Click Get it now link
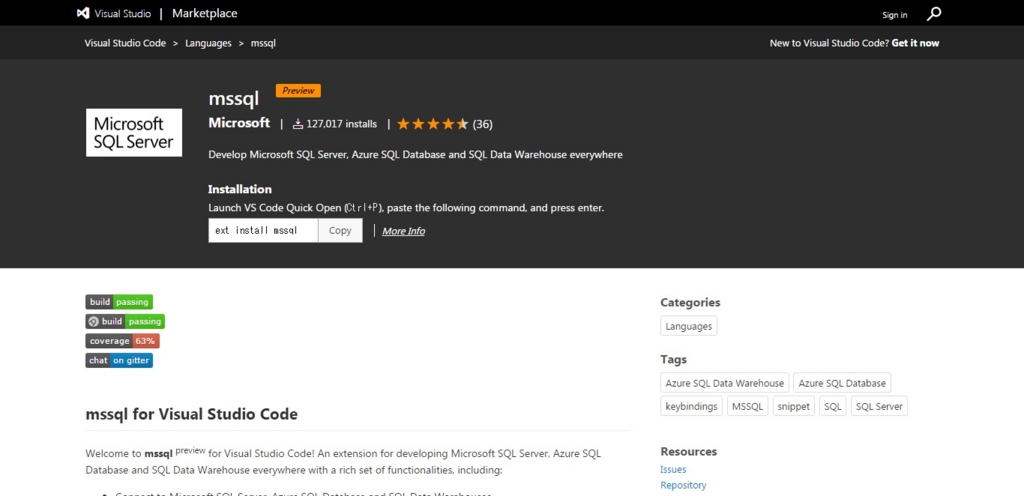1024x496 pixels. click(915, 43)
